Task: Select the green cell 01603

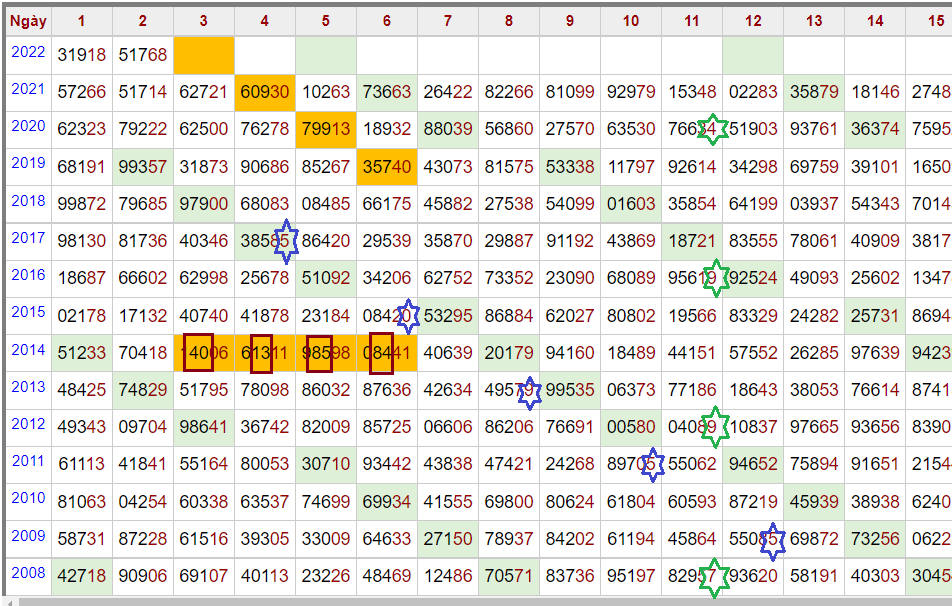Action: click(x=631, y=204)
